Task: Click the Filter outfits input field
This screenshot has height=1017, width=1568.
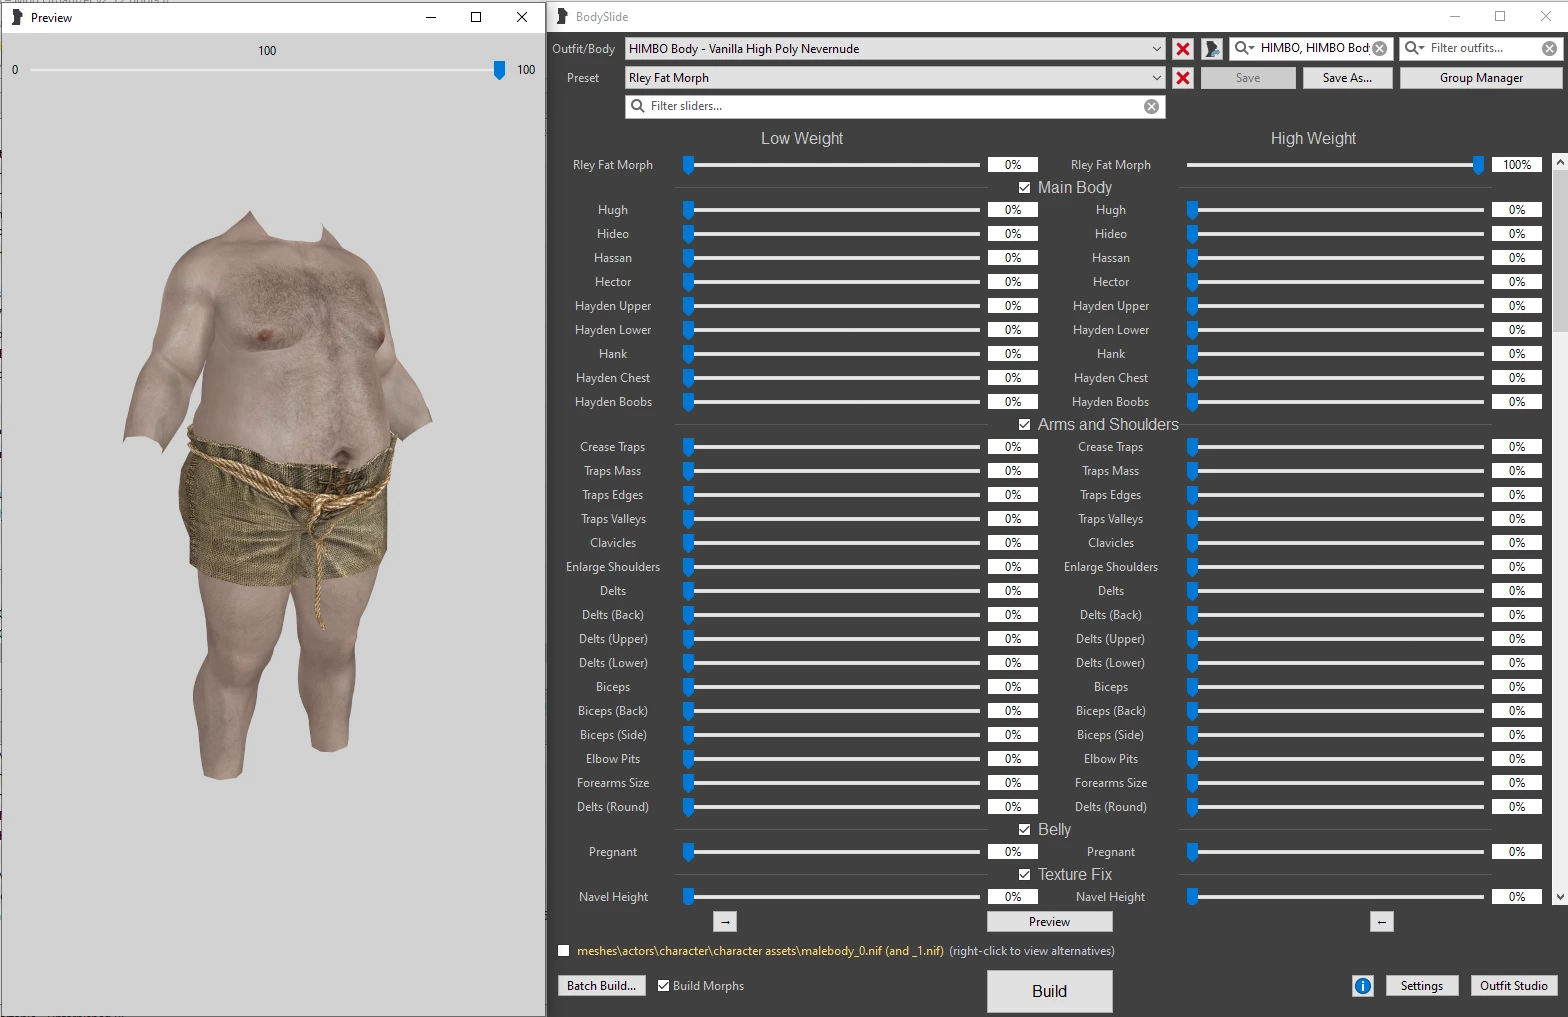Action: click(1483, 48)
